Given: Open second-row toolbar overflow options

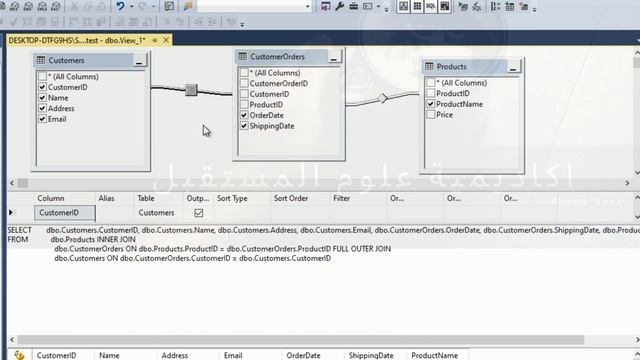Looking at the screenshot, I should coord(242,24).
